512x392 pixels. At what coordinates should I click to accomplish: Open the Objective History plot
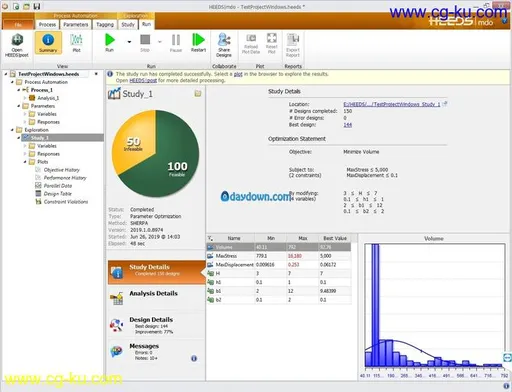(62, 170)
